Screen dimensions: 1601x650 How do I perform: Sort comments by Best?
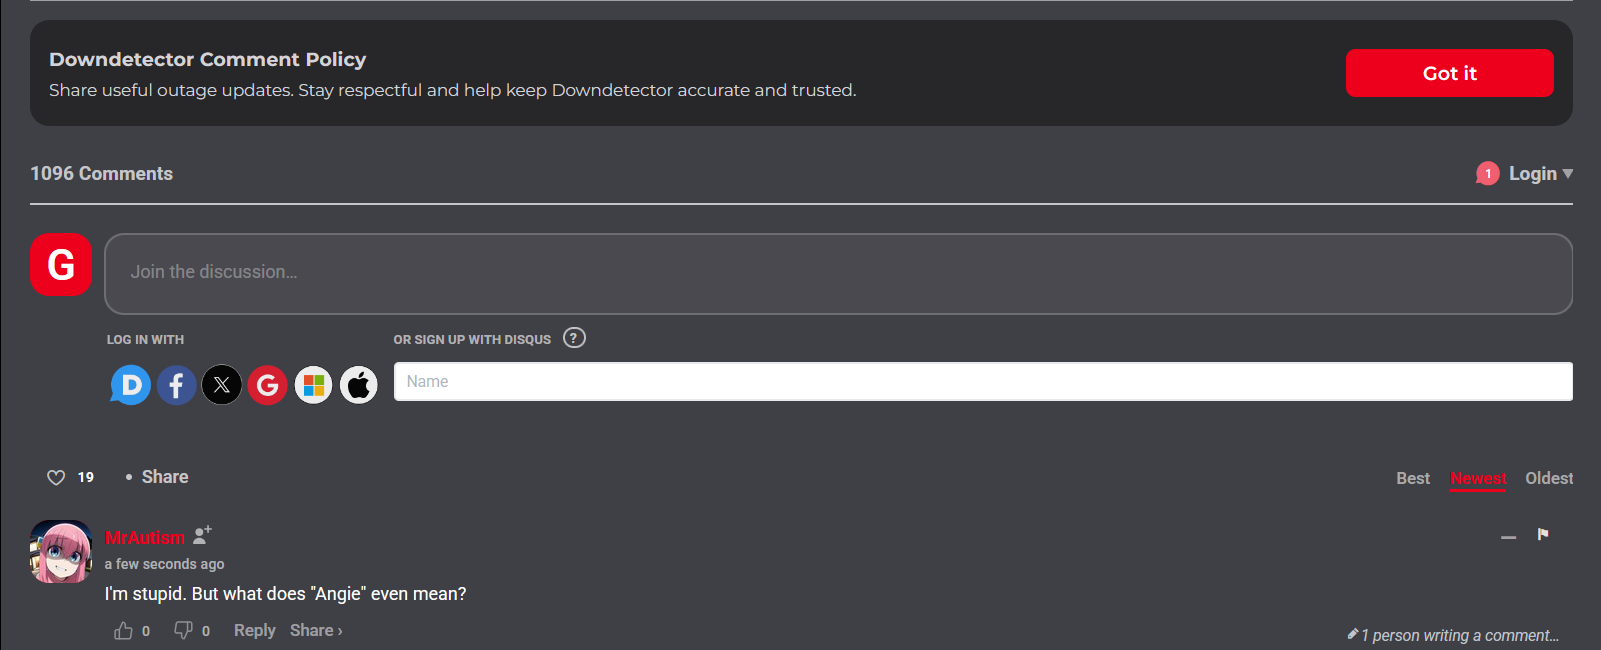[x=1413, y=478]
